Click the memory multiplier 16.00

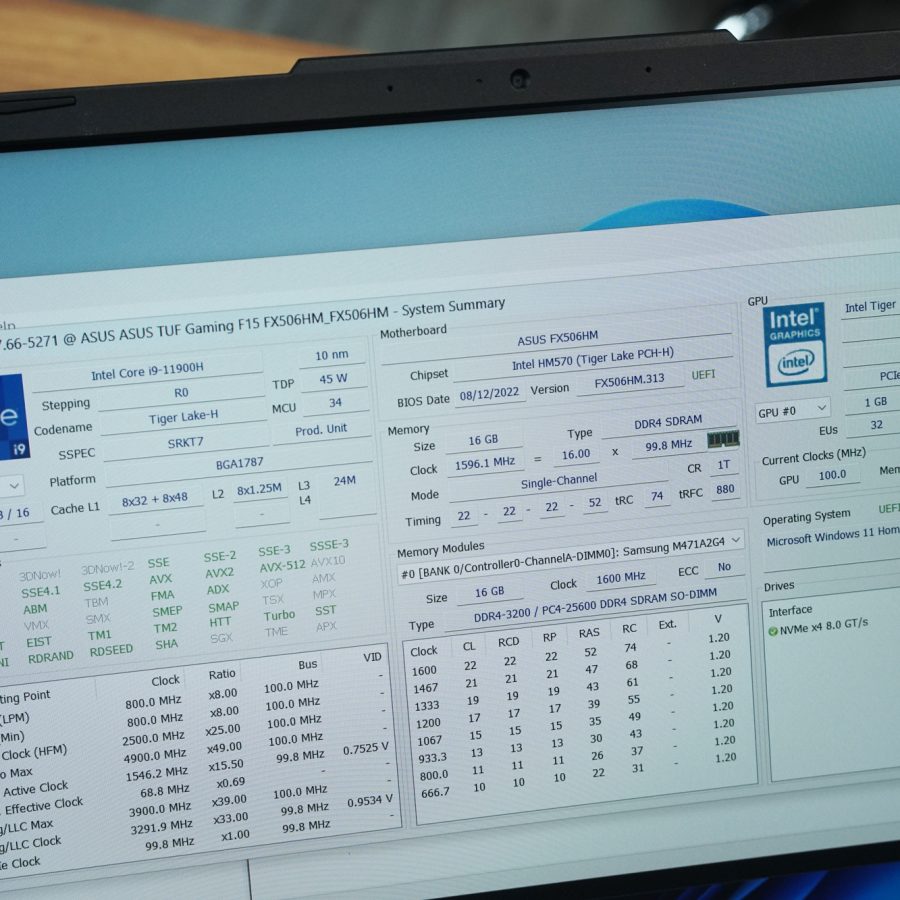coord(576,455)
